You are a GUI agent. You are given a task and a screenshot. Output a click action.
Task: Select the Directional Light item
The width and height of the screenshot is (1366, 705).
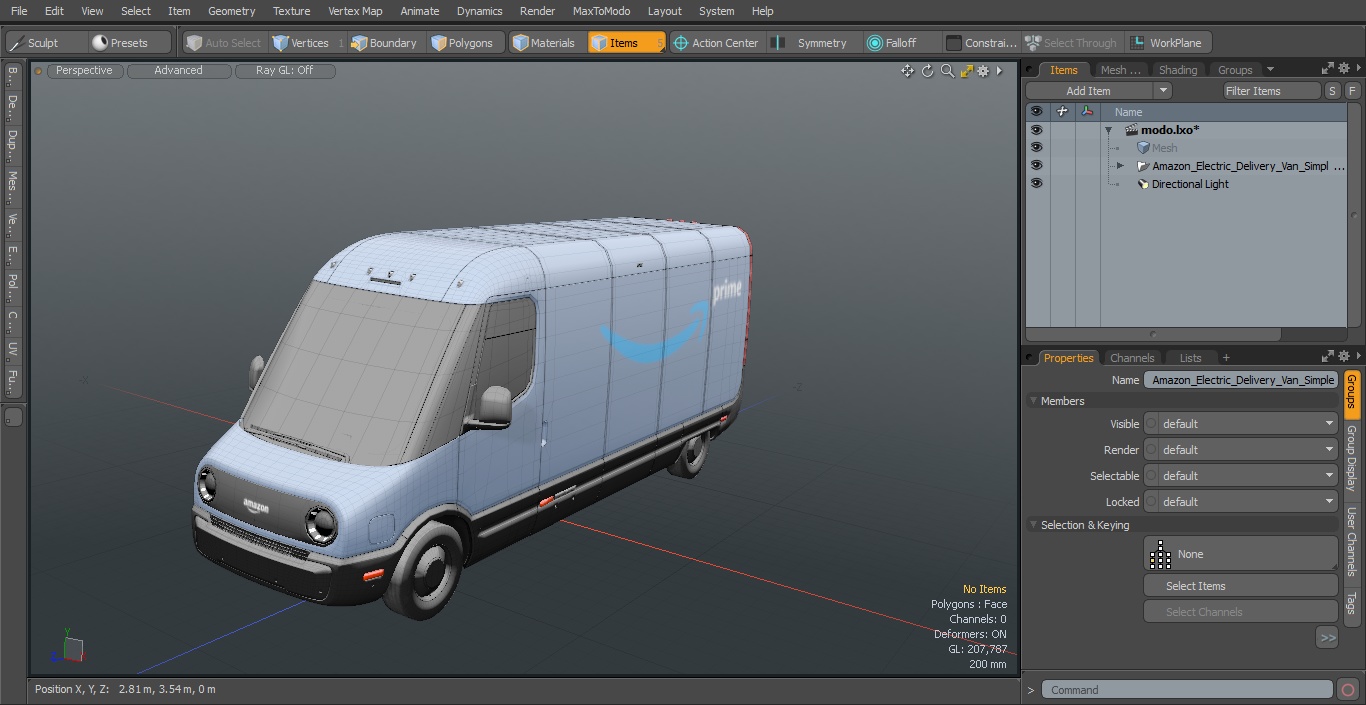tap(1190, 184)
